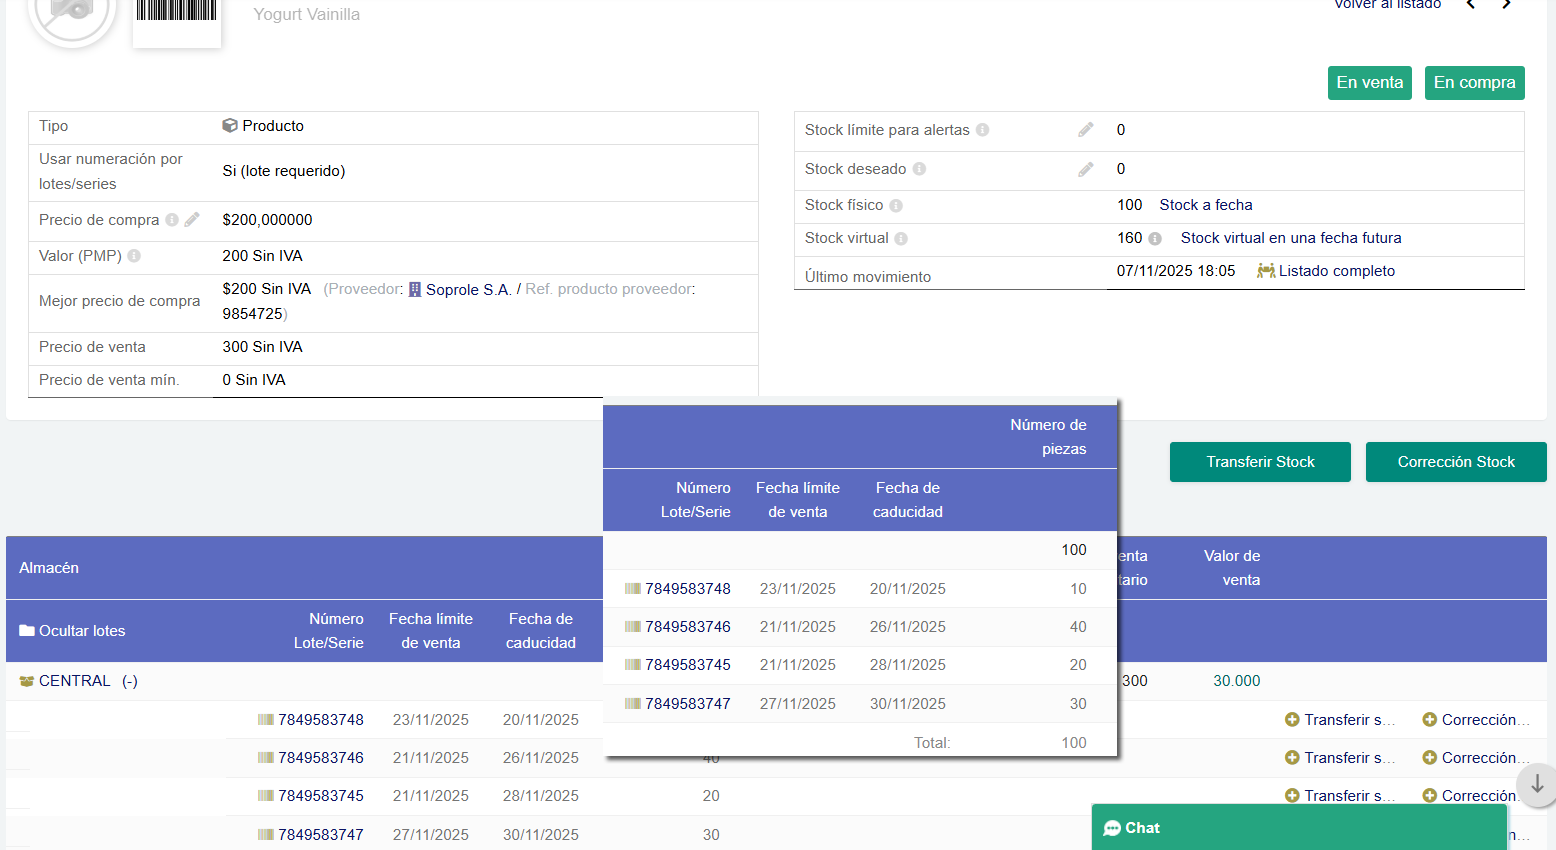The height and width of the screenshot is (850, 1556).
Task: Click the round scroll-down arrow button
Action: (1536, 784)
